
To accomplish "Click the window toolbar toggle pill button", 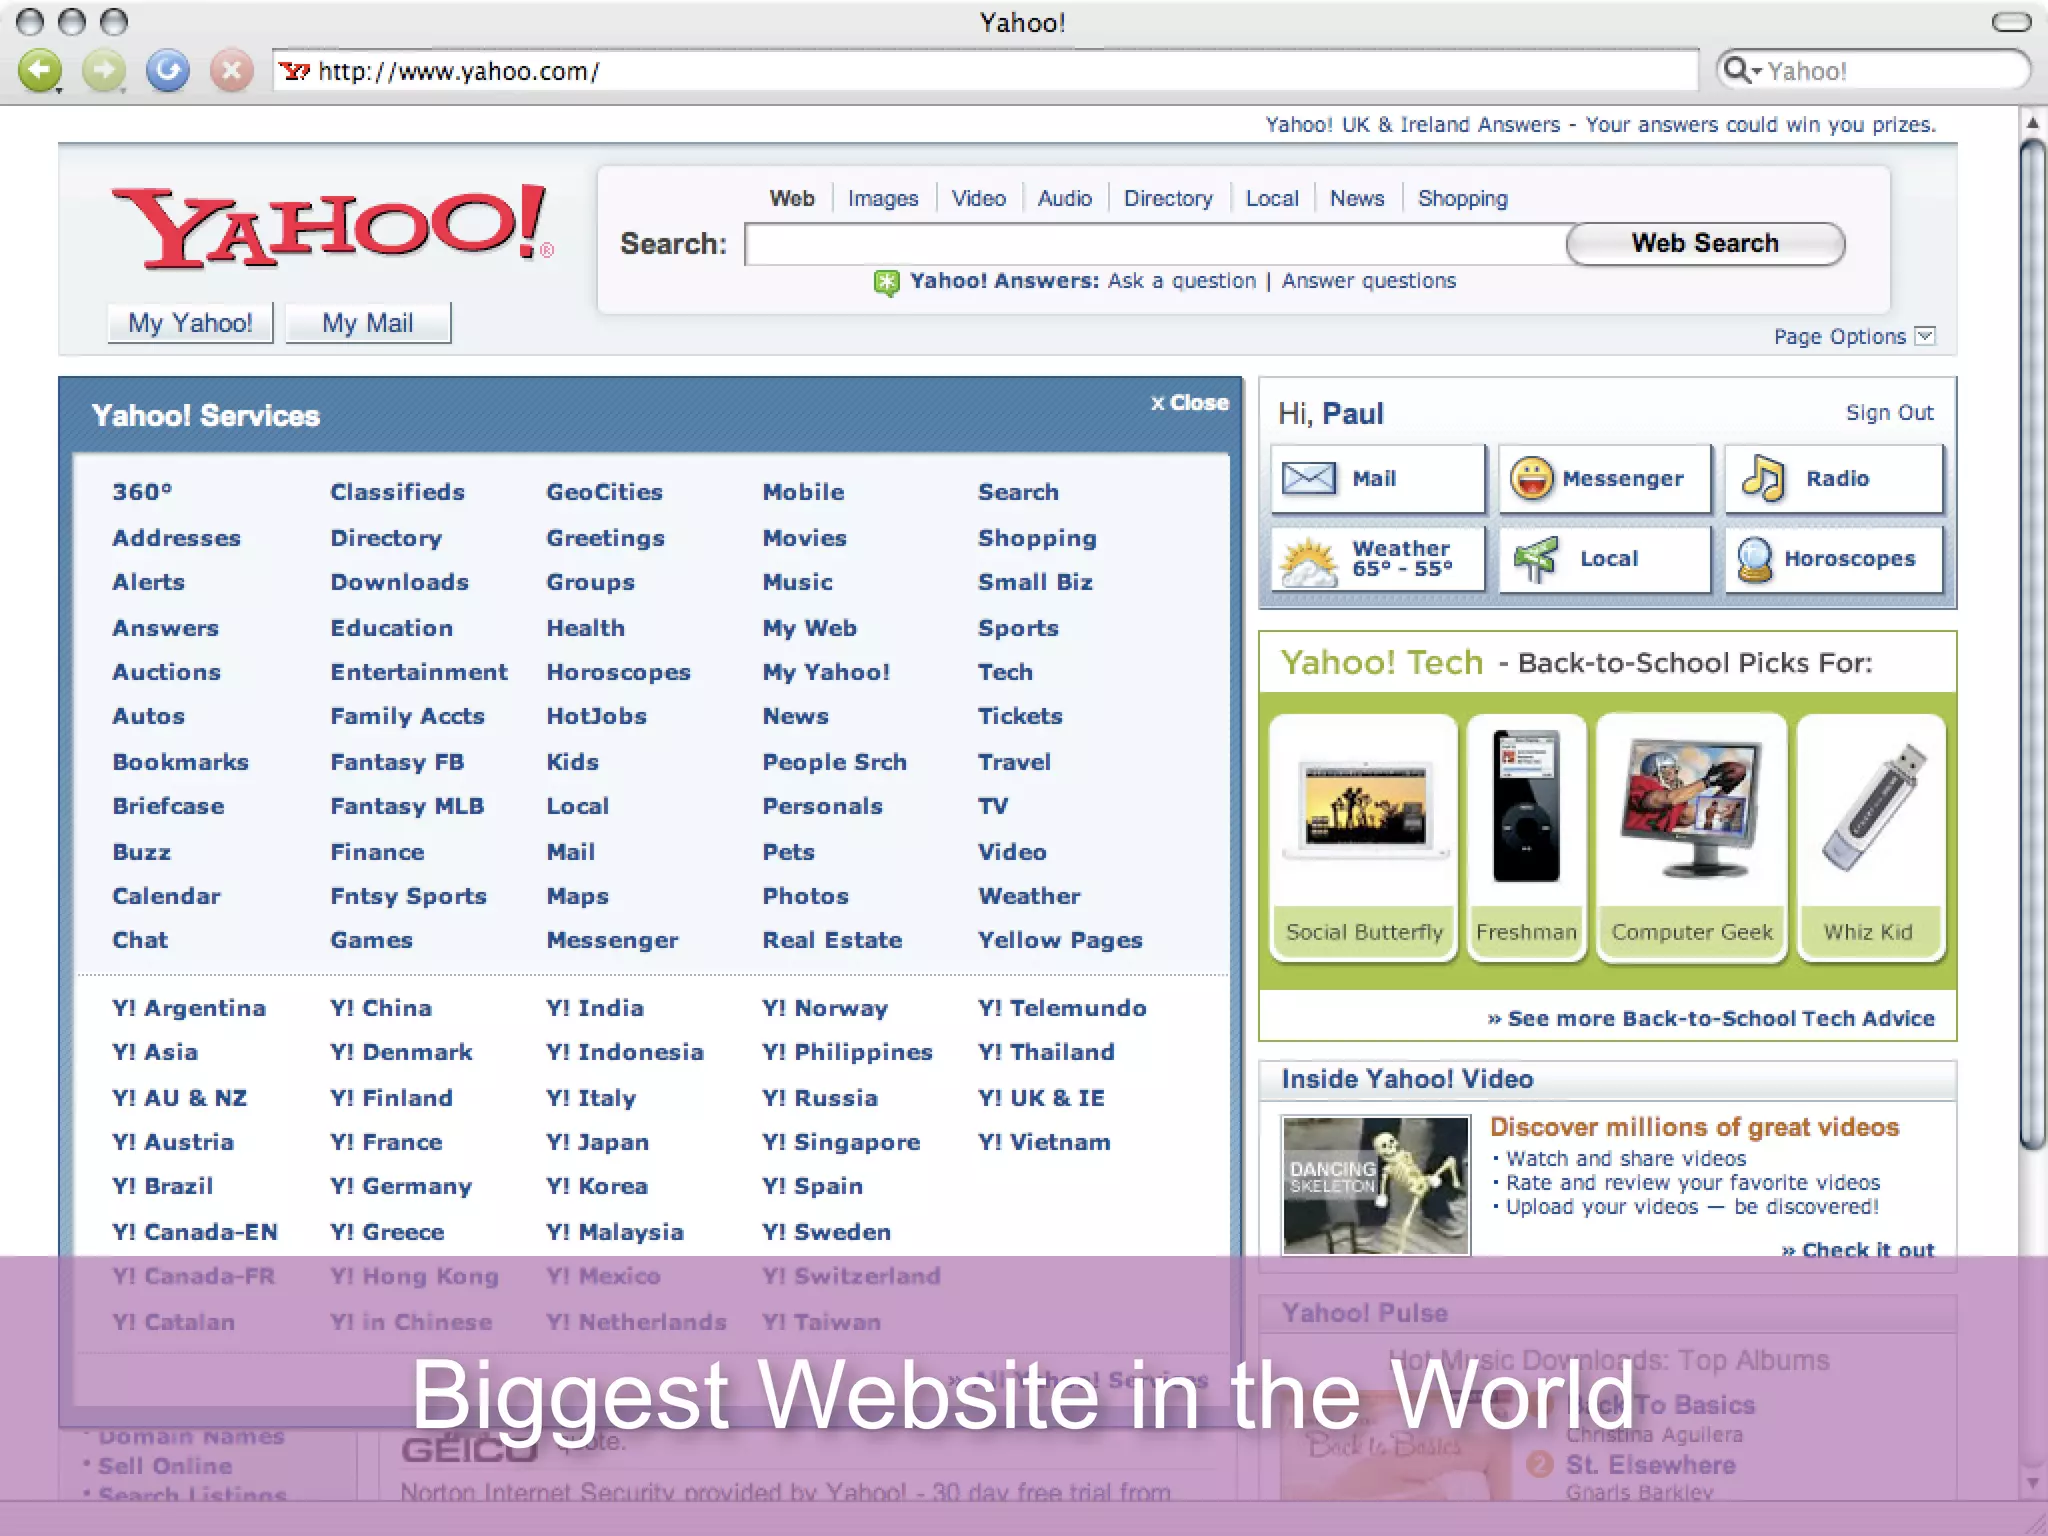I will [2011, 22].
